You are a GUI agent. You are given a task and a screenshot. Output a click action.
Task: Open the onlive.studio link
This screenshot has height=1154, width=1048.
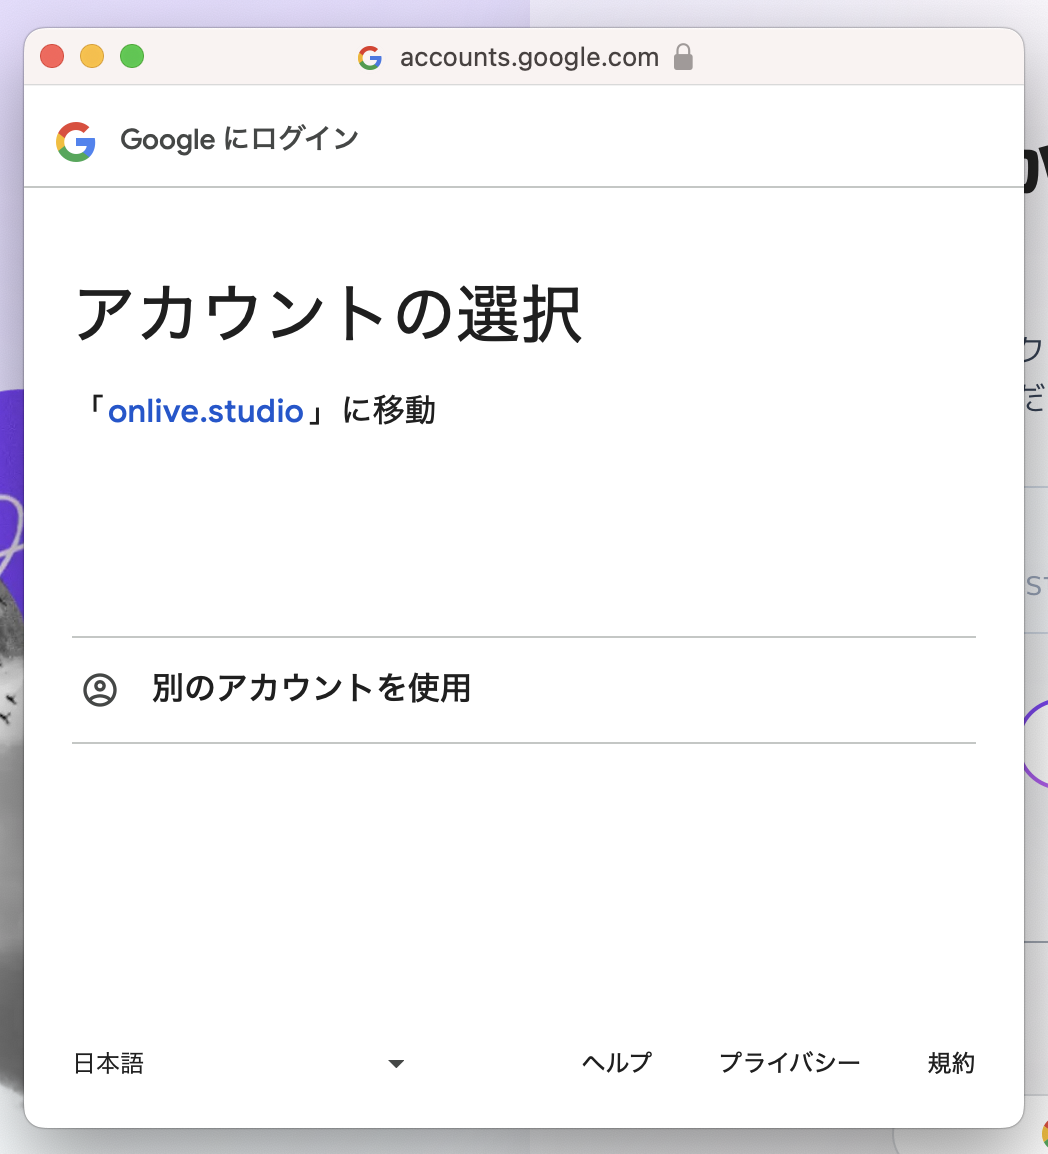point(206,411)
